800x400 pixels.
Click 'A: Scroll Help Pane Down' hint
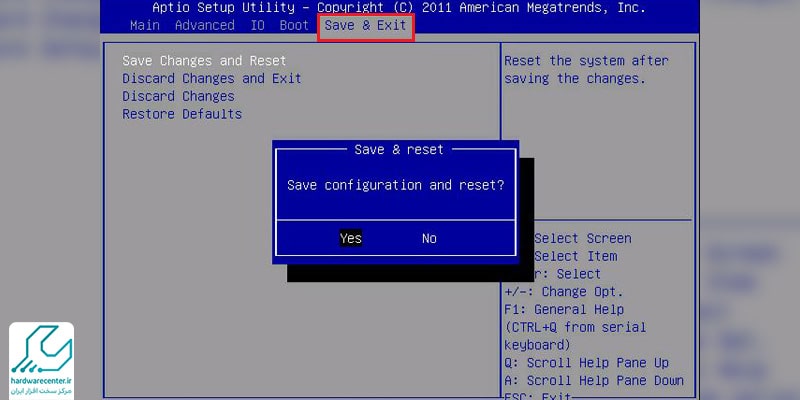594,381
